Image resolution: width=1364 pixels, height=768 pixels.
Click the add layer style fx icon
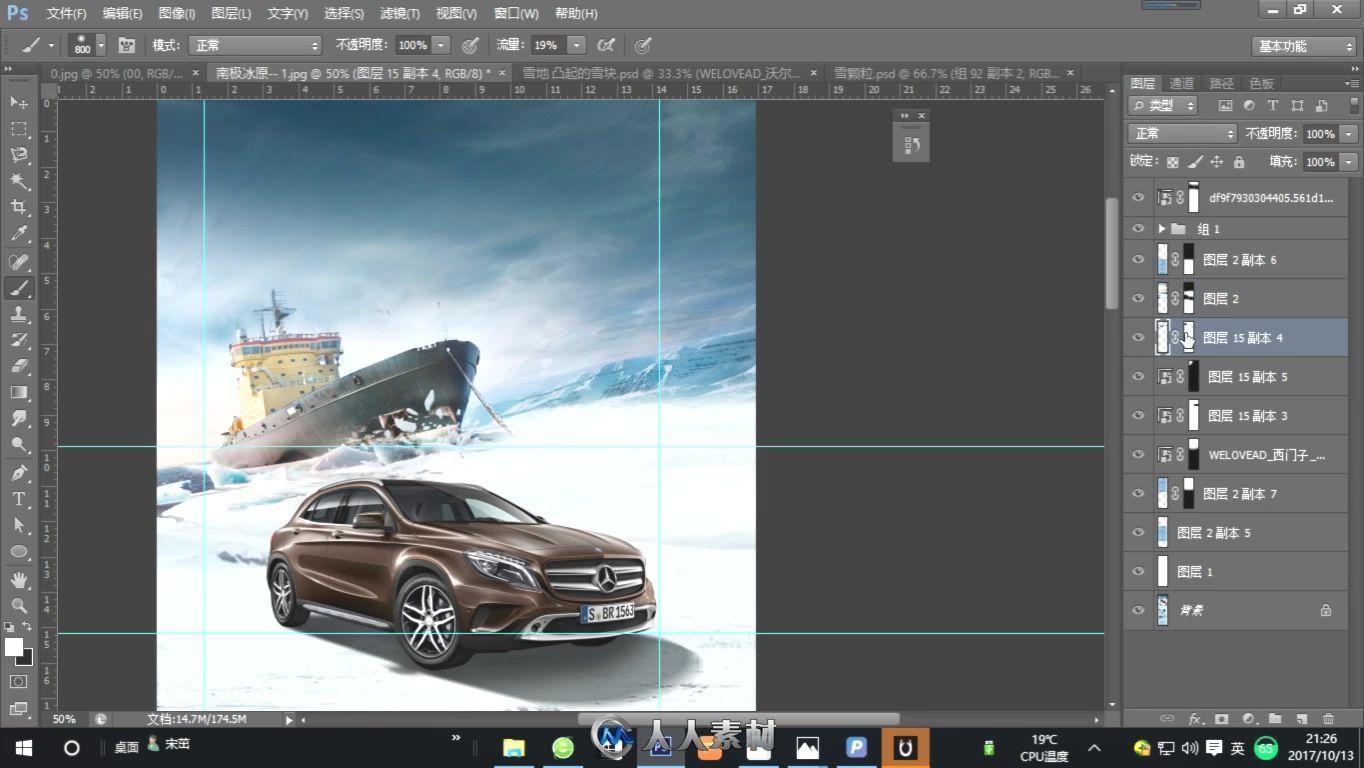tap(1195, 718)
